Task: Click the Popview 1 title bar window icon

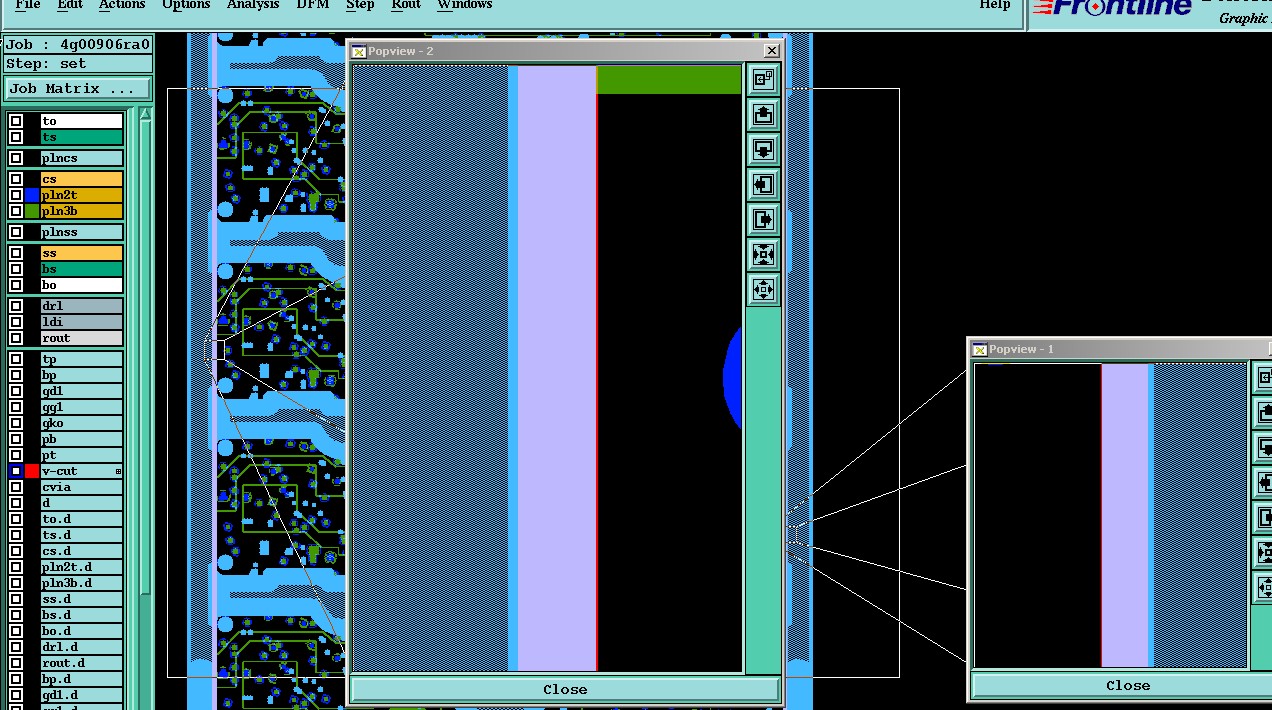Action: tap(980, 349)
